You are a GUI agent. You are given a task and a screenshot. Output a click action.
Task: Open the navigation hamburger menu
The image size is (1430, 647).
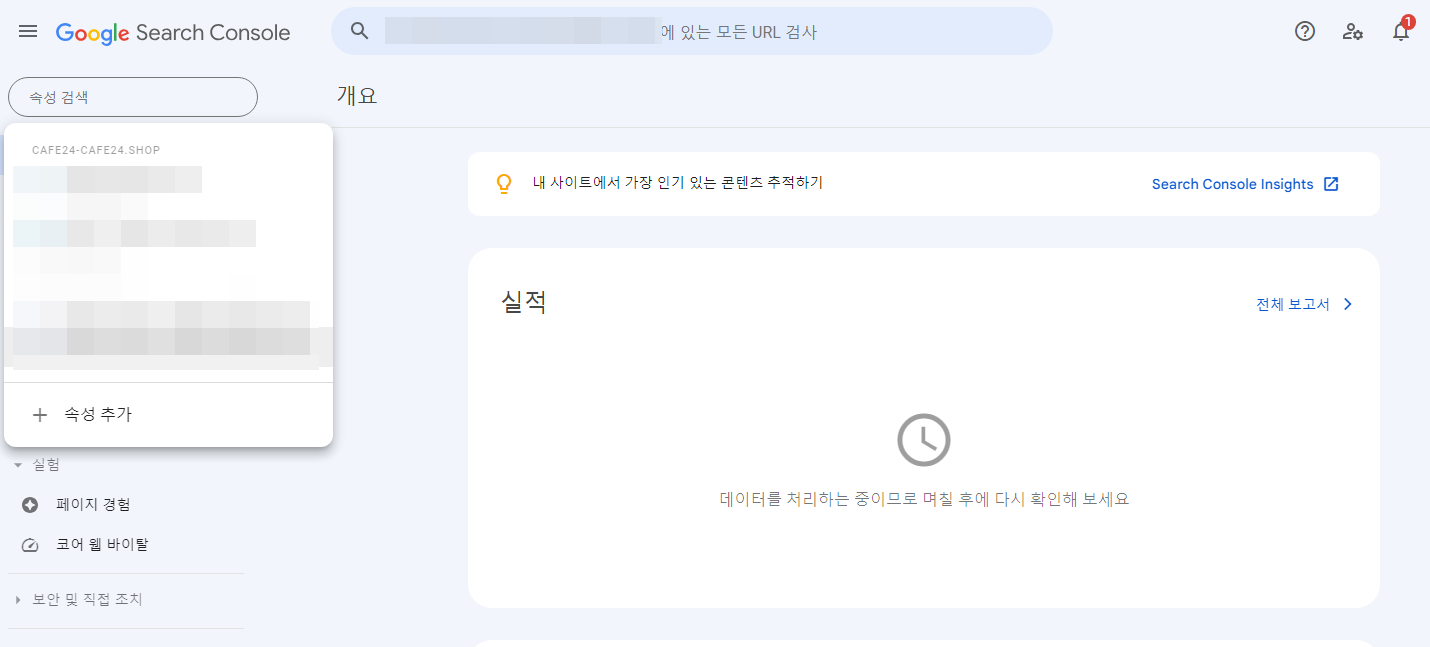[x=27, y=31]
